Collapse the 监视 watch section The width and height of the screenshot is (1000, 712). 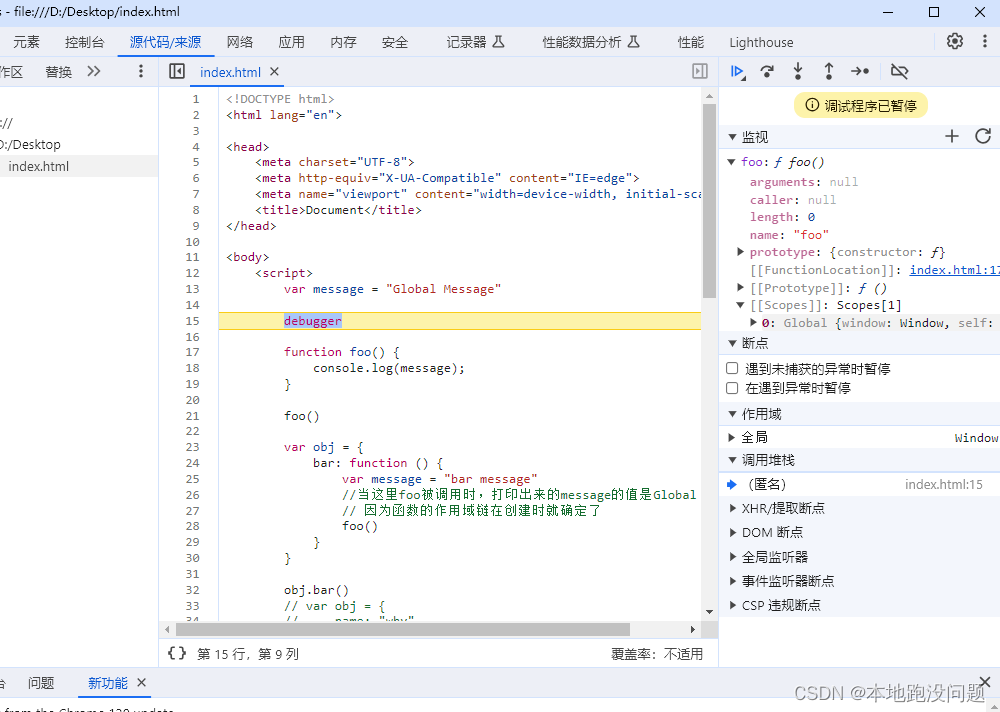point(732,137)
